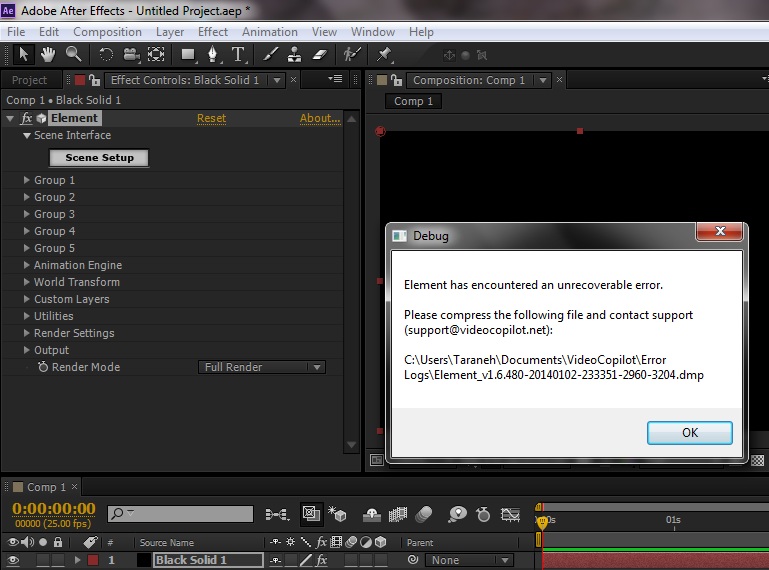The width and height of the screenshot is (769, 570).
Task: Open the composition mini-flowchart in timeline
Action: 278,514
